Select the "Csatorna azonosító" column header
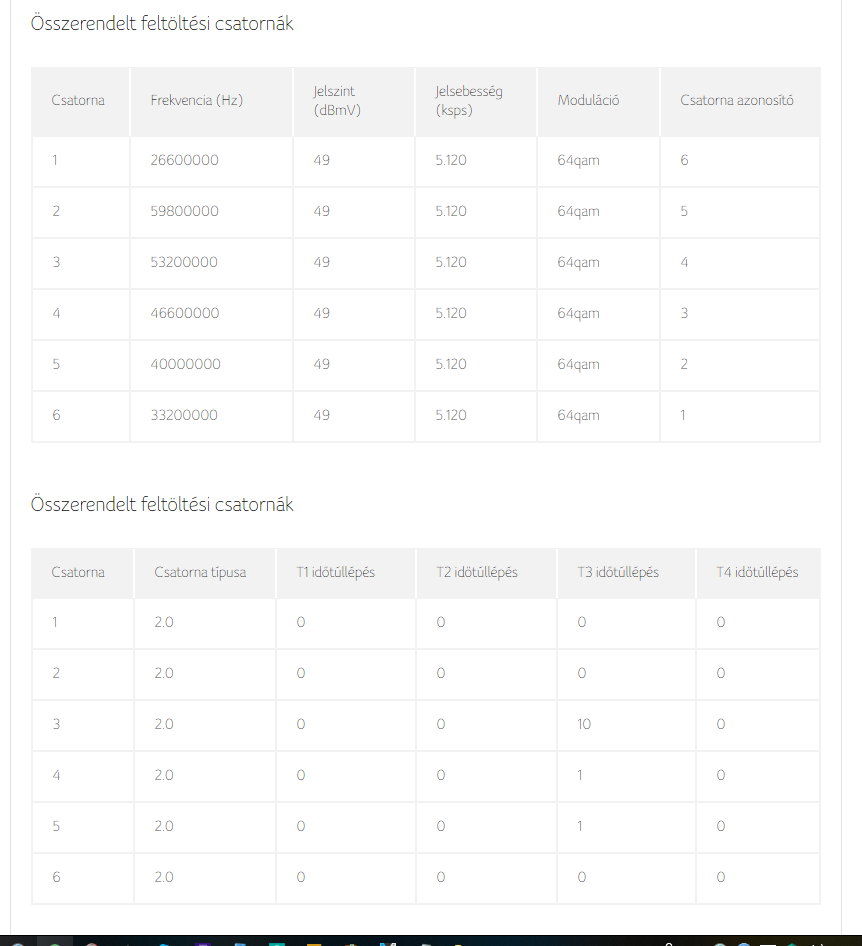862x946 pixels. coord(737,100)
